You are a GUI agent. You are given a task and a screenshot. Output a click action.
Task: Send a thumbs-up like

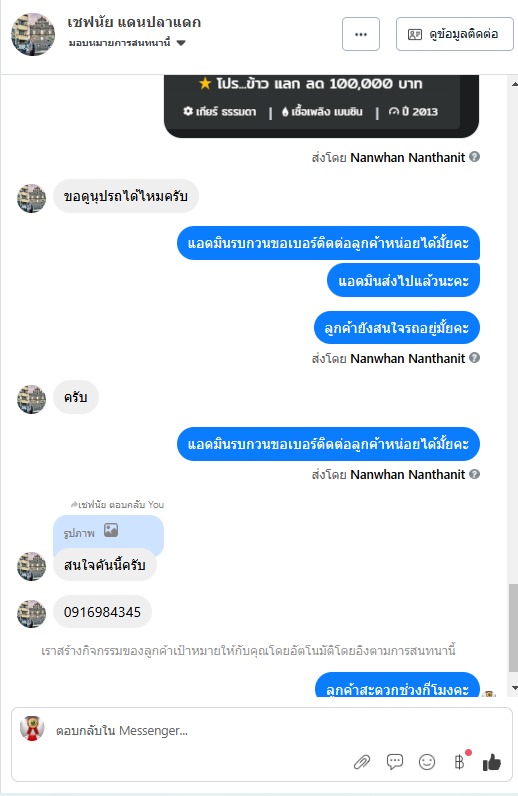point(492,761)
